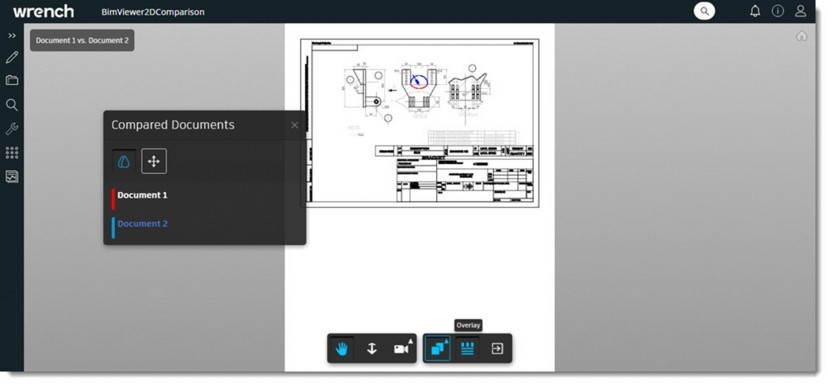Close the Compared Documents panel
The image size is (828, 384).
click(x=295, y=125)
